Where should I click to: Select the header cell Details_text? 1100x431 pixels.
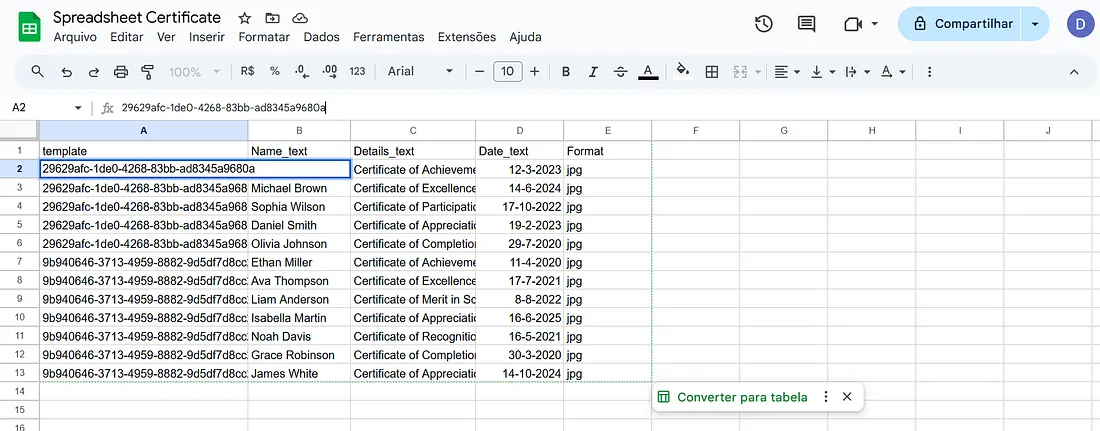coord(413,151)
